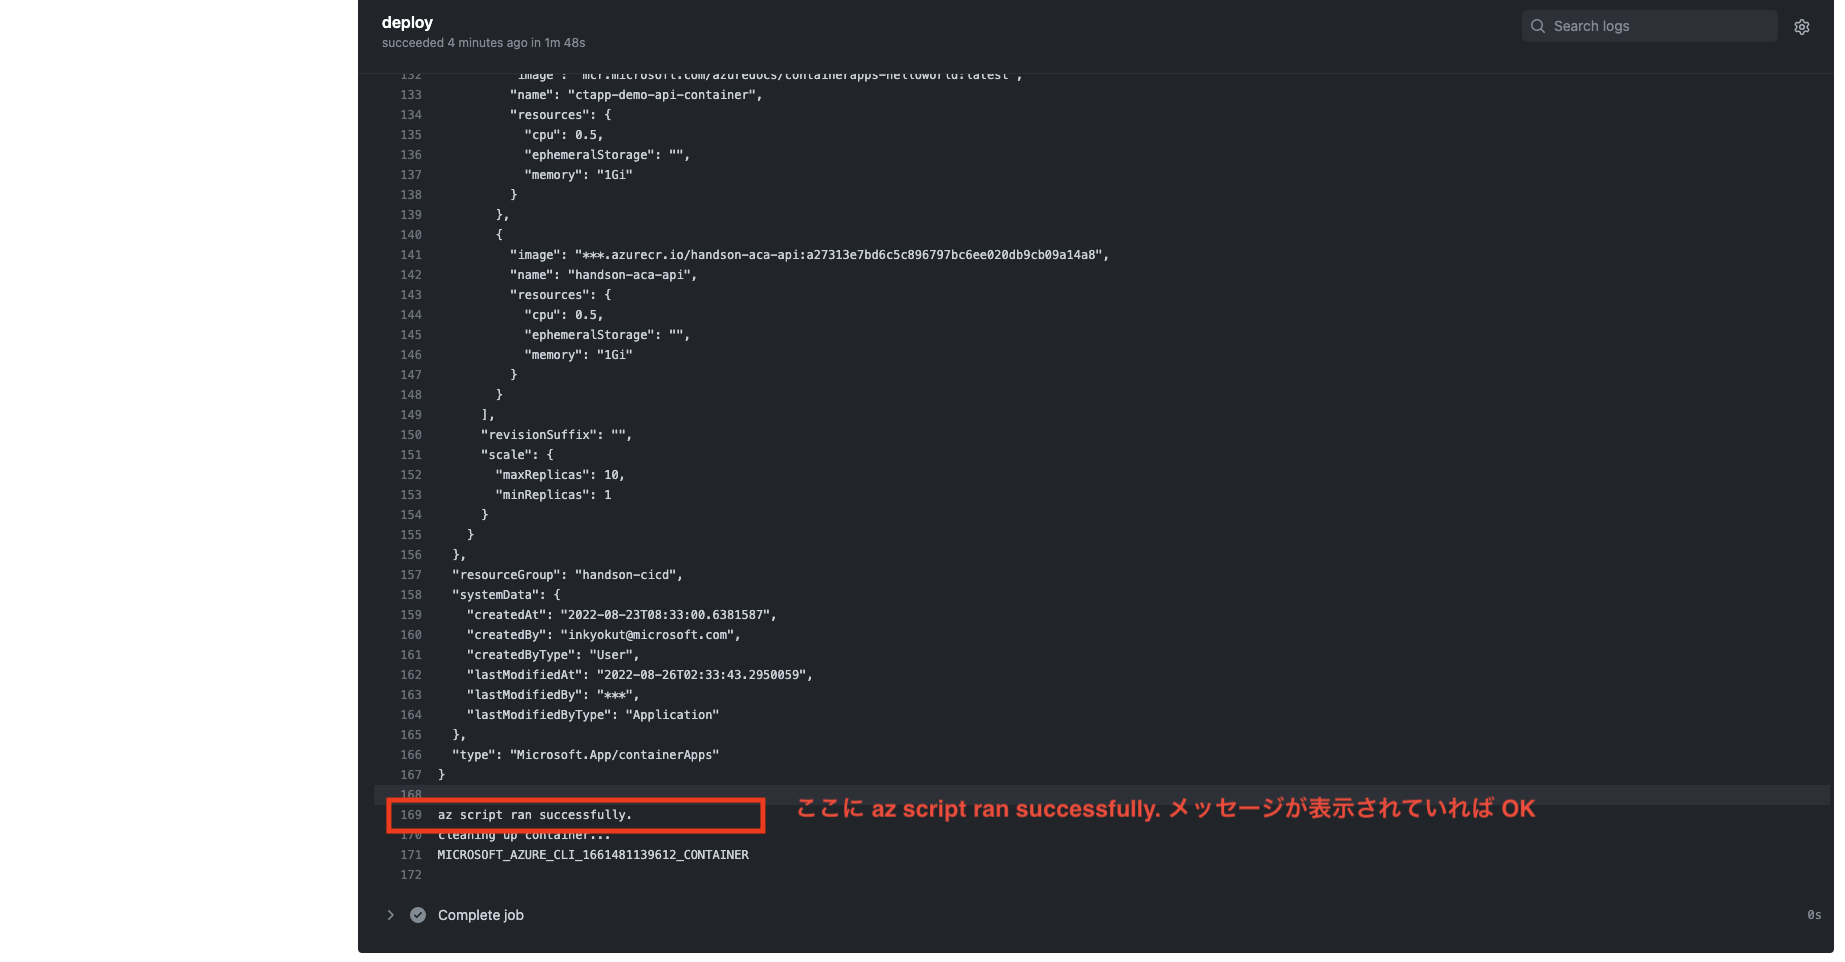Image resolution: width=1845 pixels, height=962 pixels.
Task: Expand the Complete job step chevron
Action: [391, 915]
